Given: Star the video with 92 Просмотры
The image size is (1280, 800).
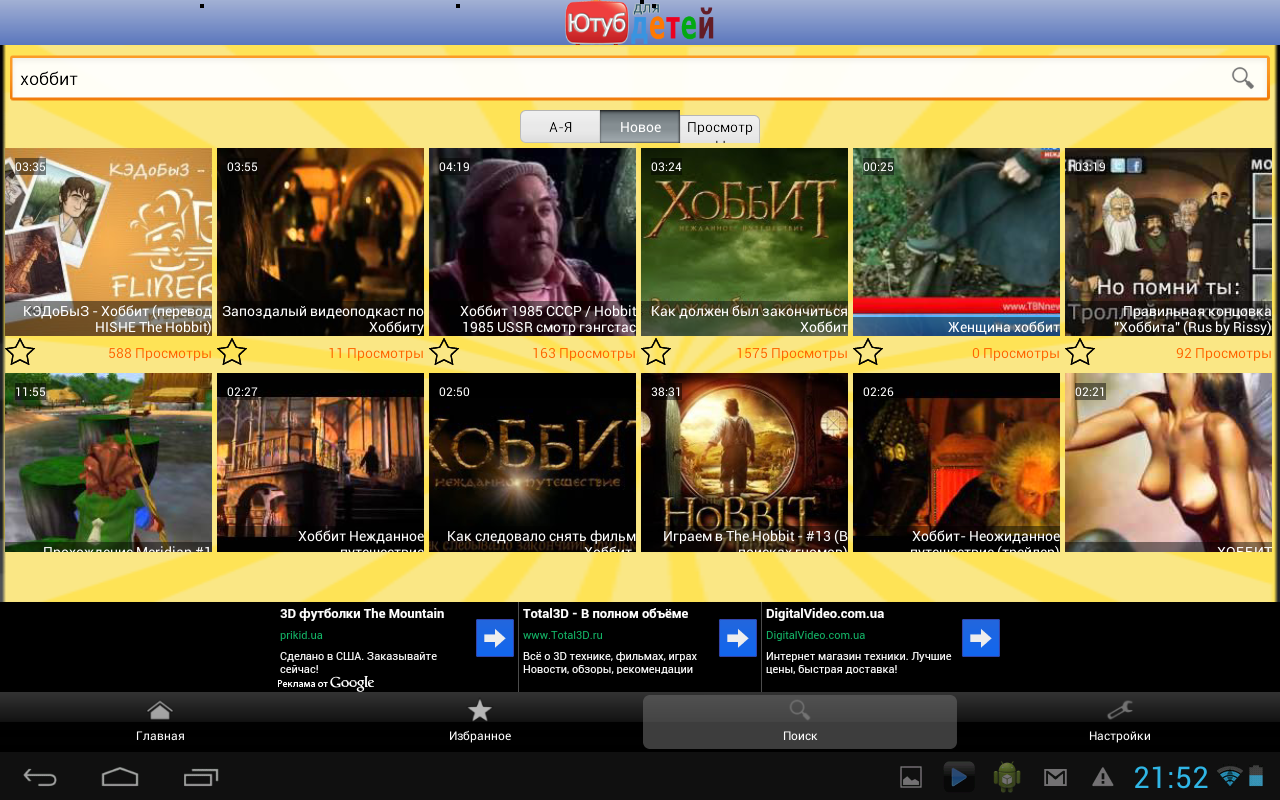Looking at the screenshot, I should pos(1080,352).
